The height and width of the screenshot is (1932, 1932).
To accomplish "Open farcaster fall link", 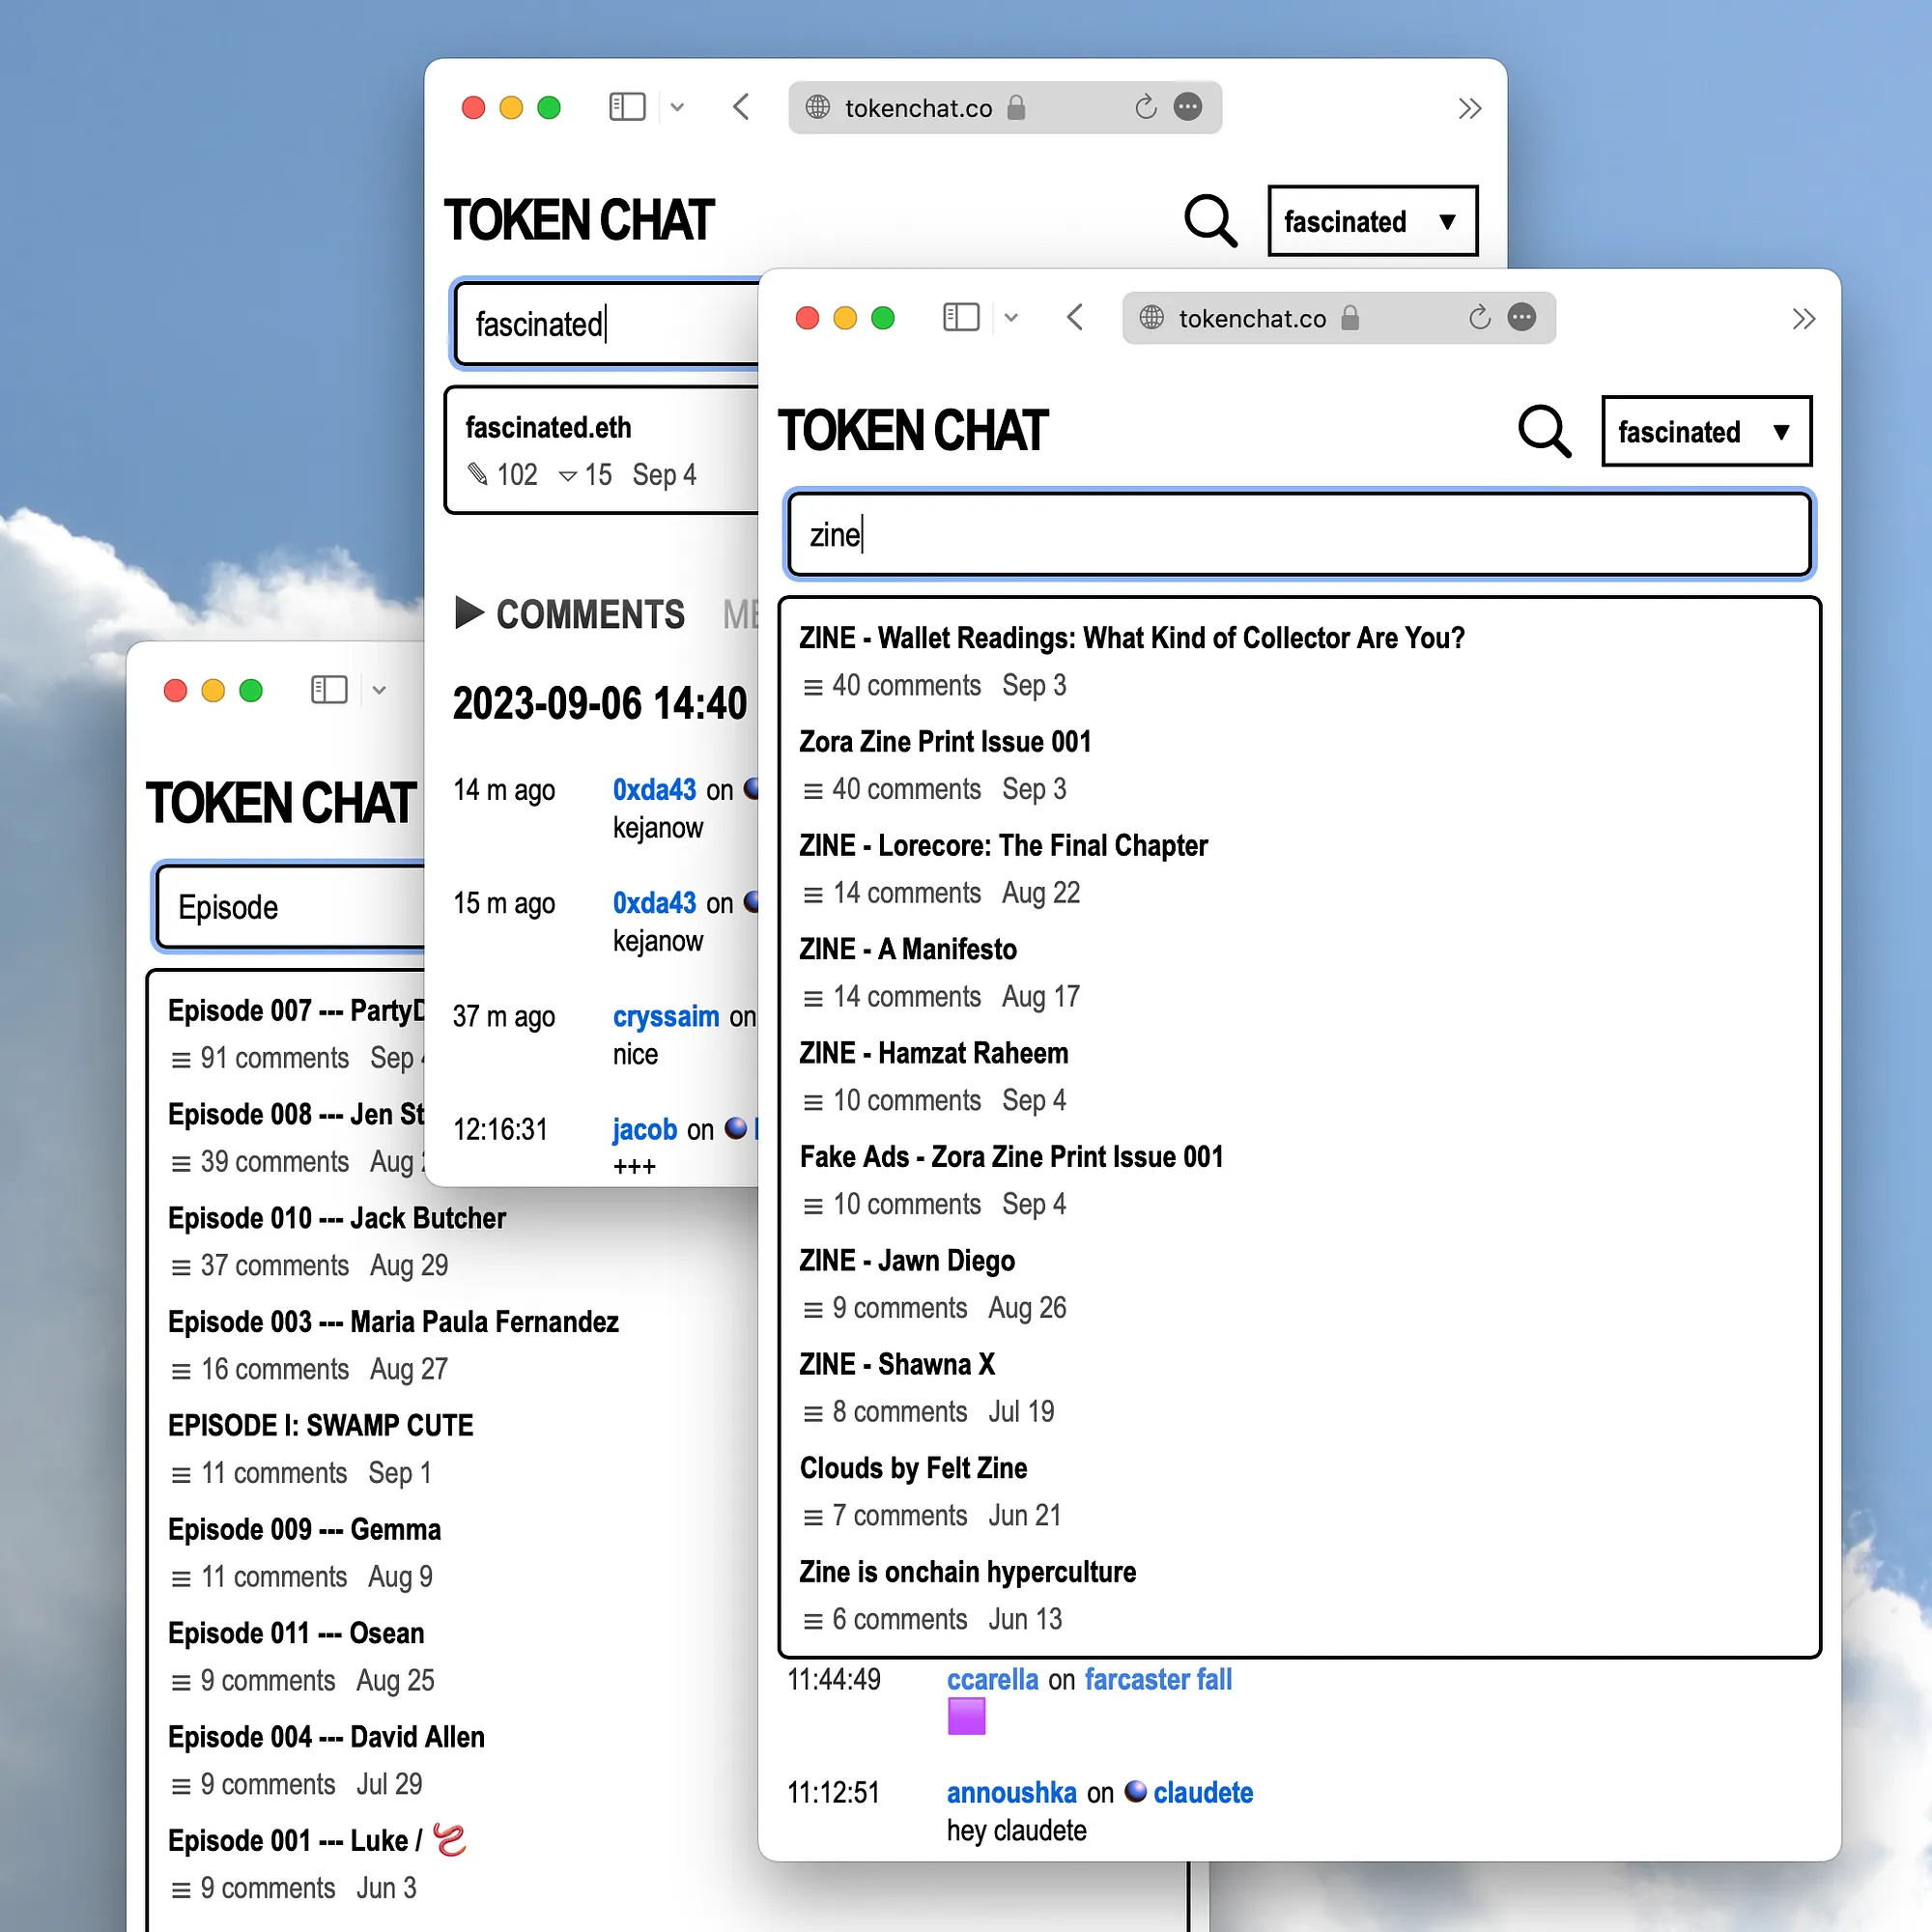I will 1158,1679.
